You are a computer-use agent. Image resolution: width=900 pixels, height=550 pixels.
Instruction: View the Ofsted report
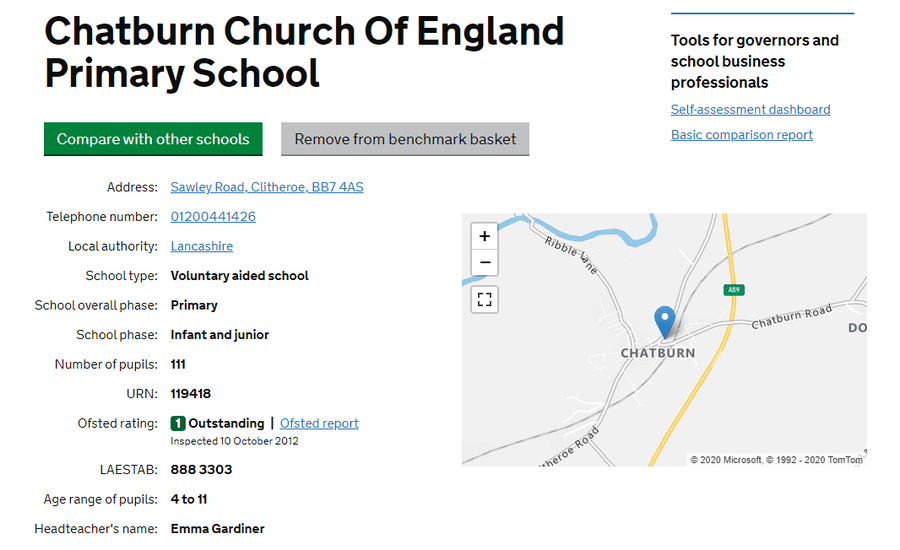click(319, 424)
